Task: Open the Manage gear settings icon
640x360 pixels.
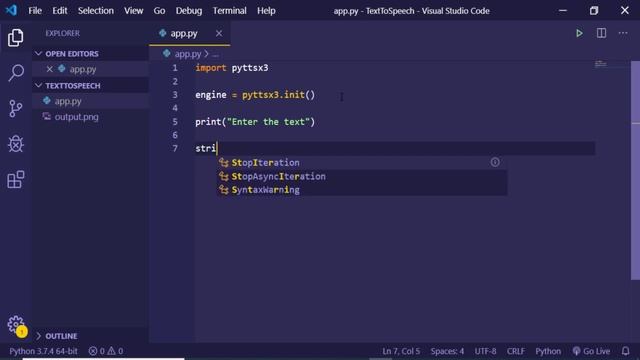Action: click(16, 324)
